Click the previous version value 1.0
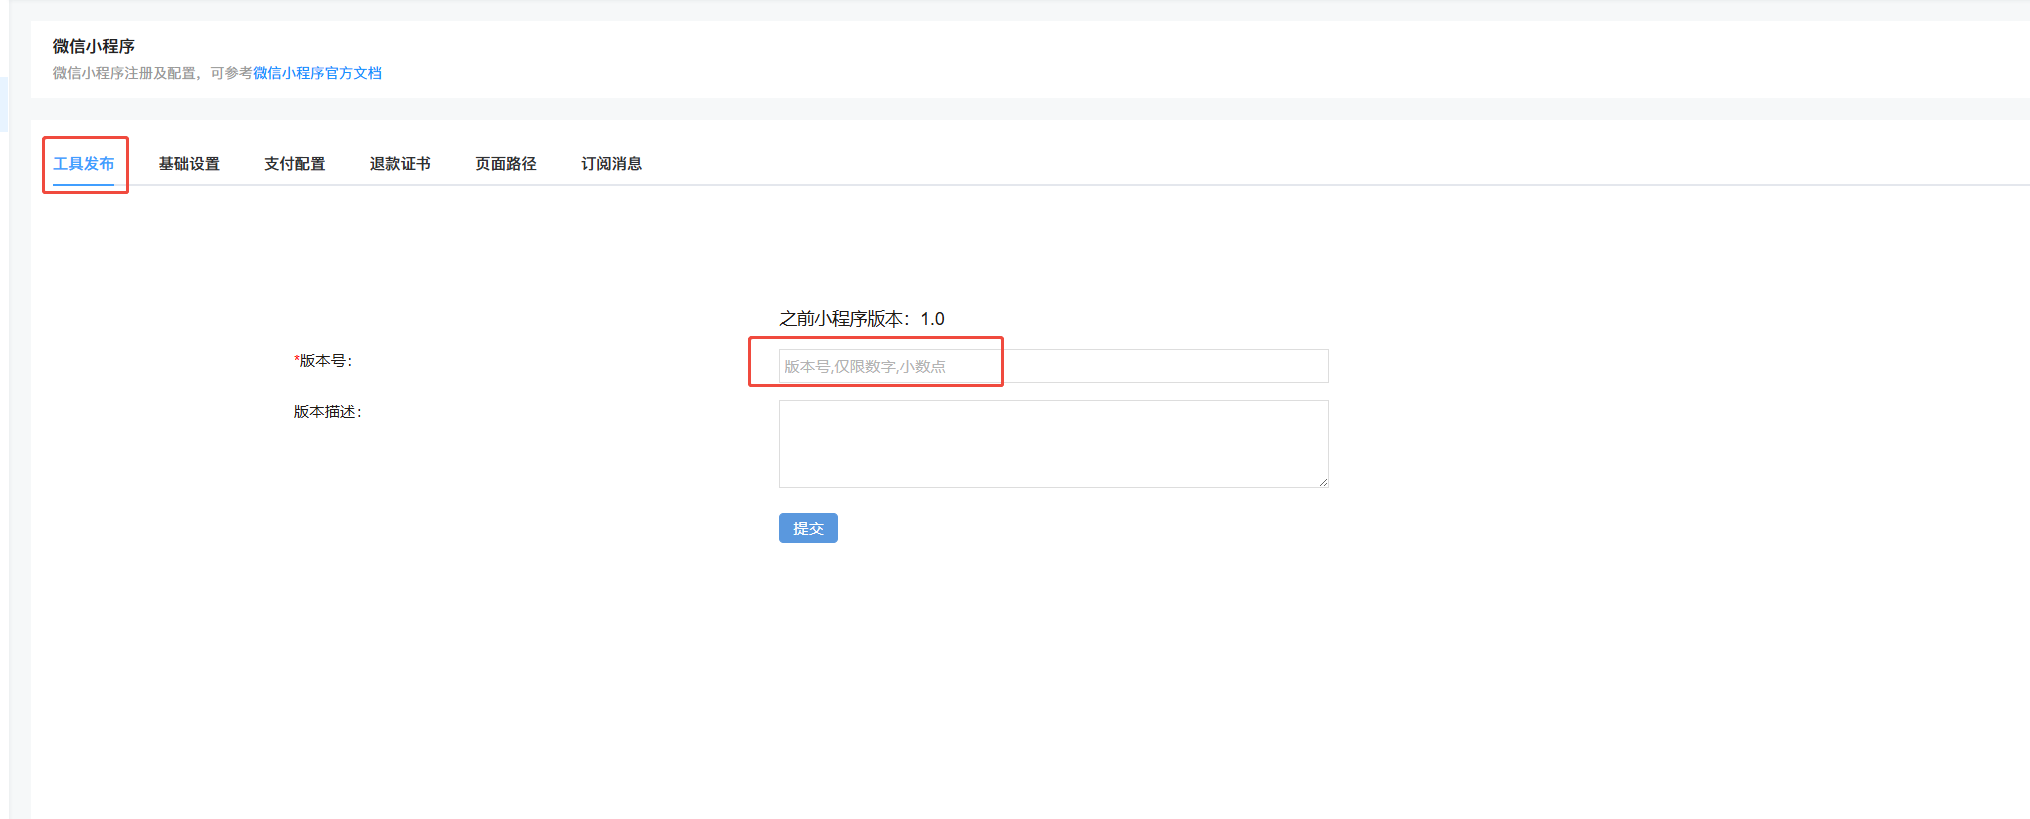2030x819 pixels. [x=932, y=319]
